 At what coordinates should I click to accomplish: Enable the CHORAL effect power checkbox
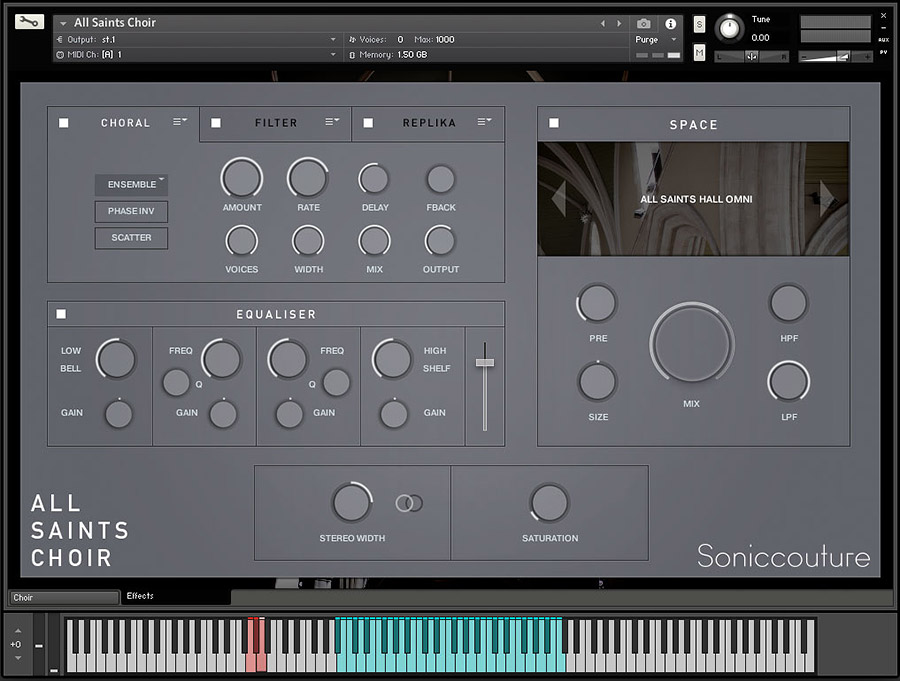coord(64,122)
